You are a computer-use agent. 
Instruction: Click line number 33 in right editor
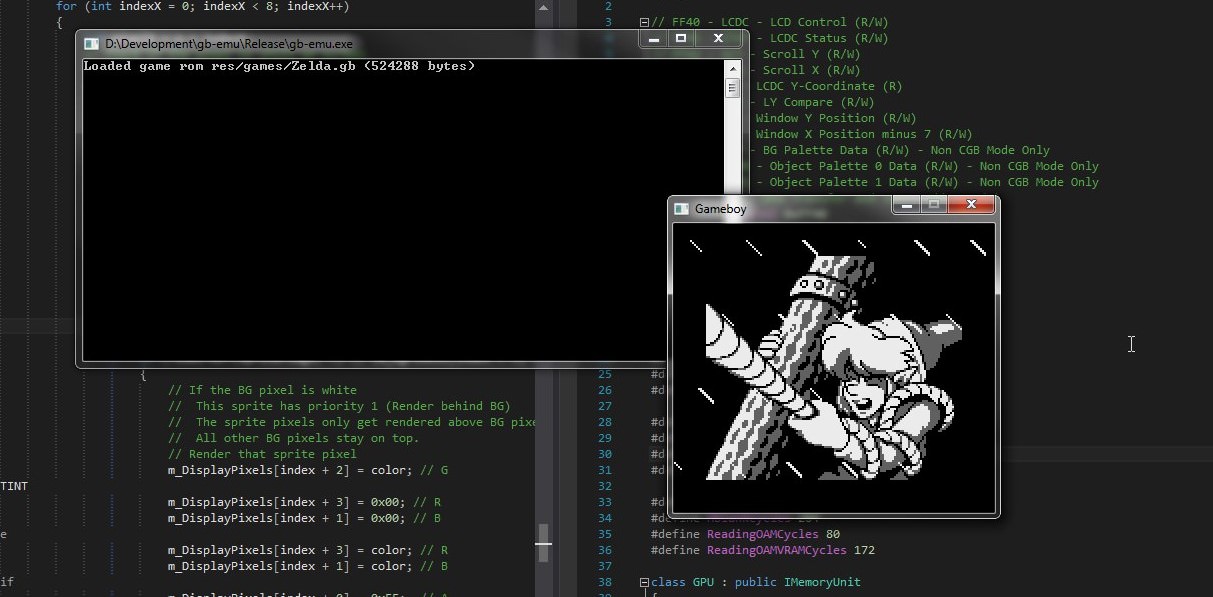(604, 502)
